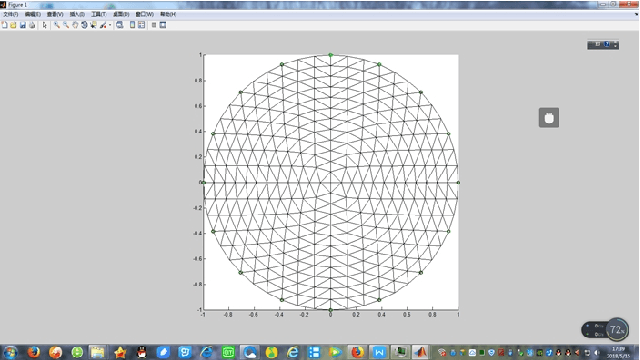Click the green marker at the circle's top
640x360 pixels.
(331, 55)
